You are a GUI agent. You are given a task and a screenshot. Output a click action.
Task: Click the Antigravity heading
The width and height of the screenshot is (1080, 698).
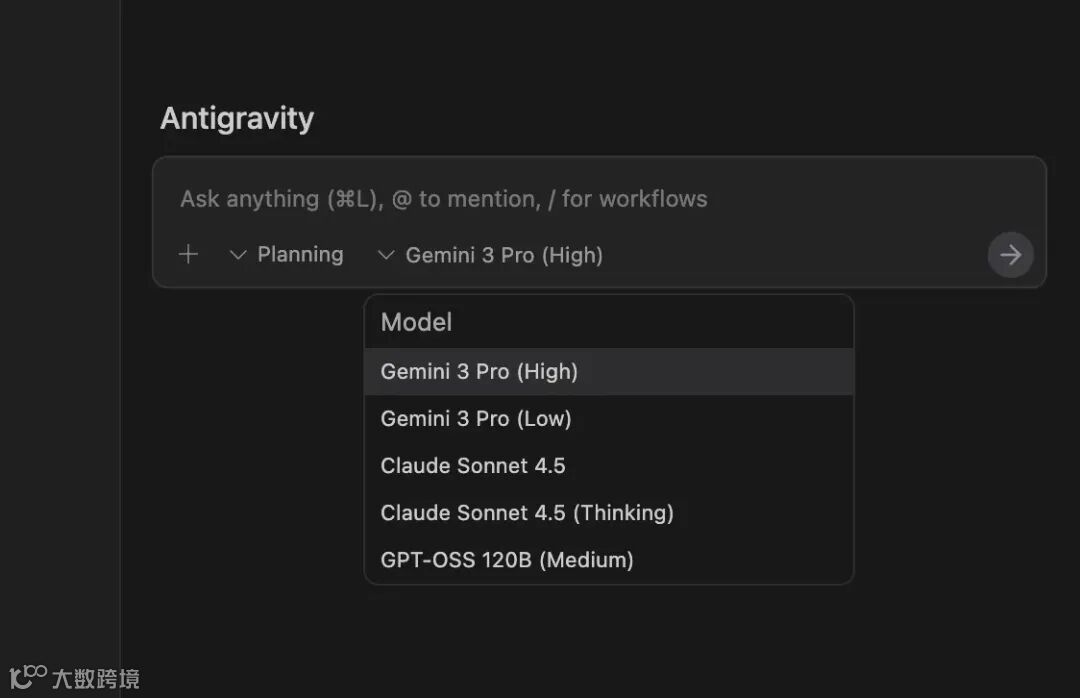237,119
